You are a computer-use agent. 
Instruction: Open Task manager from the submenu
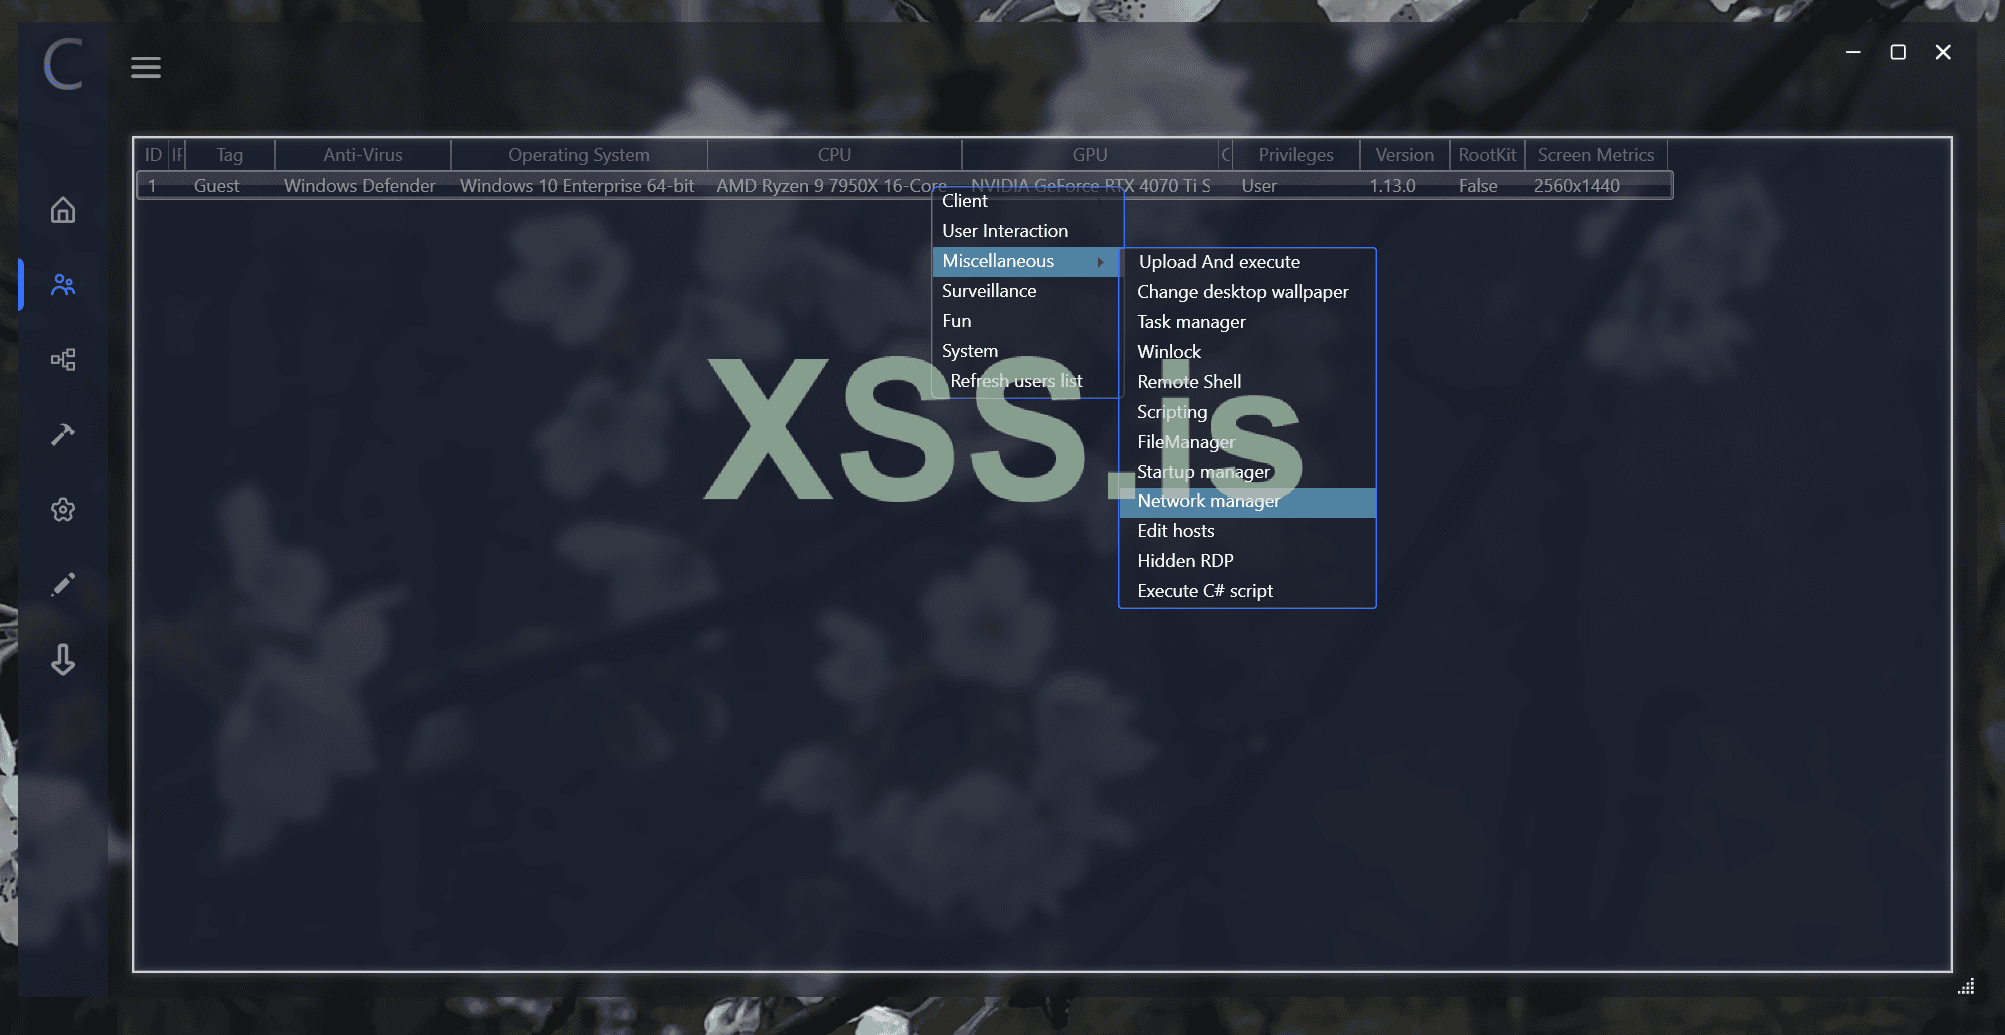click(x=1247, y=322)
